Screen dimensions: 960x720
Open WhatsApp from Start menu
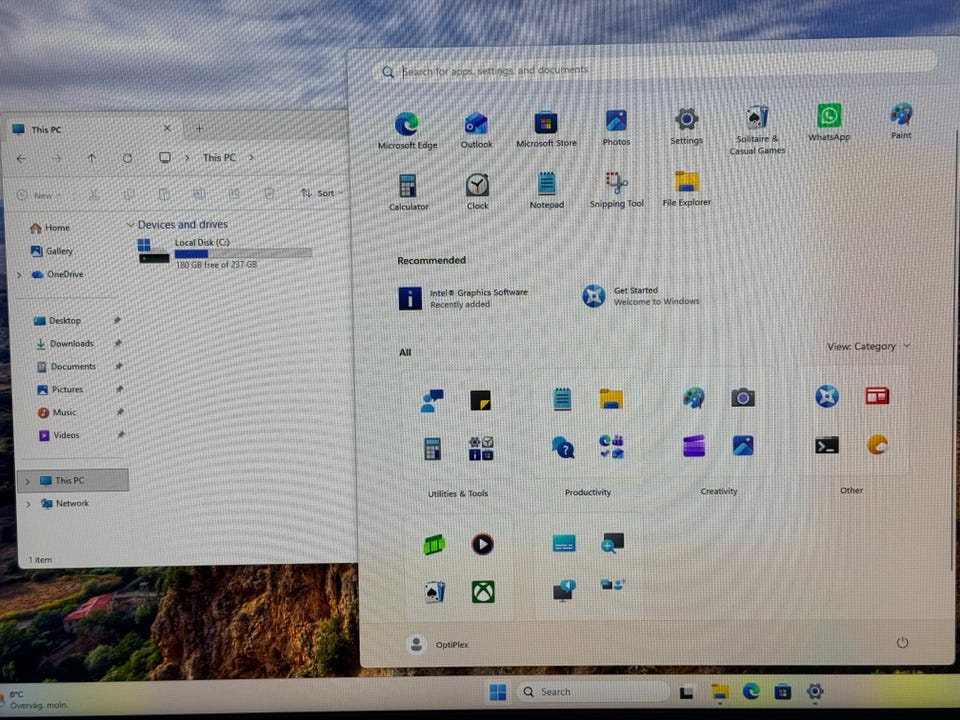point(829,122)
